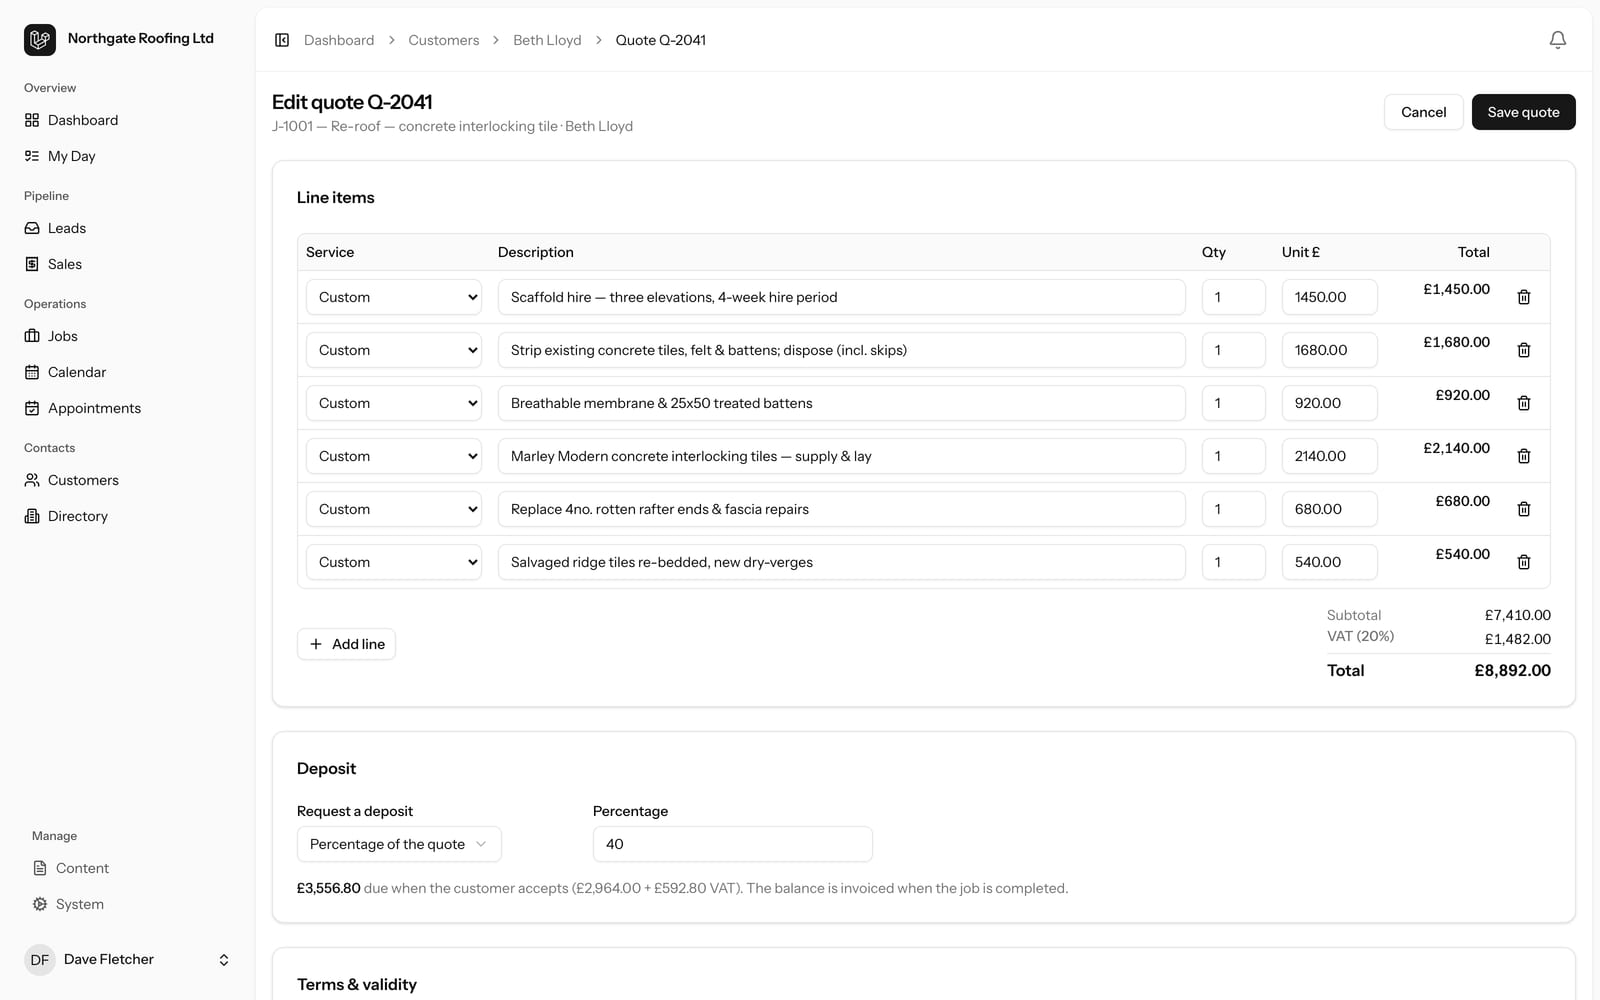The image size is (1600, 1000).
Task: Click the Beth Lloyd breadcrumb link
Action: click(x=547, y=40)
